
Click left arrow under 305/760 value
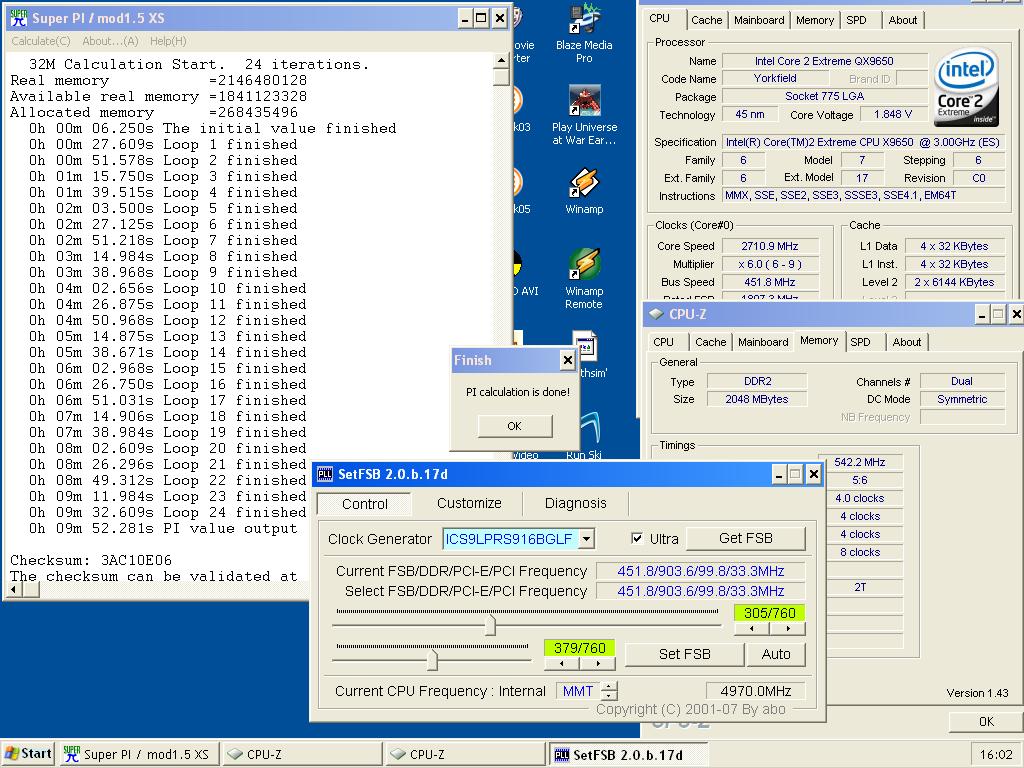(752, 628)
